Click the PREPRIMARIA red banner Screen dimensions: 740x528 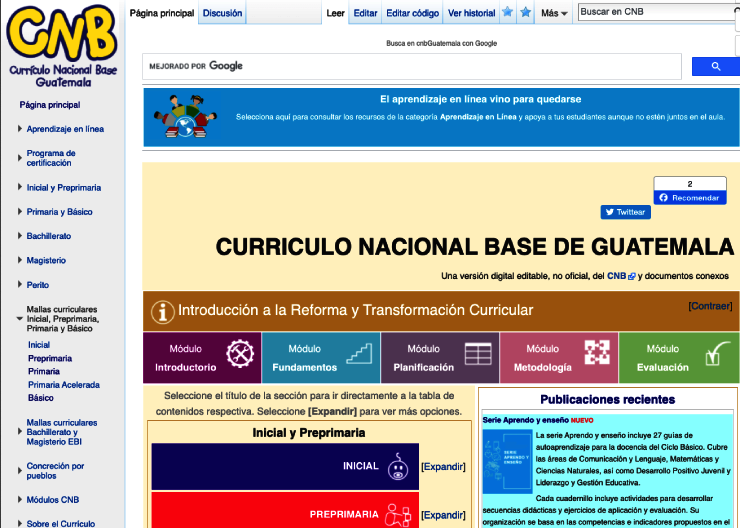point(285,511)
